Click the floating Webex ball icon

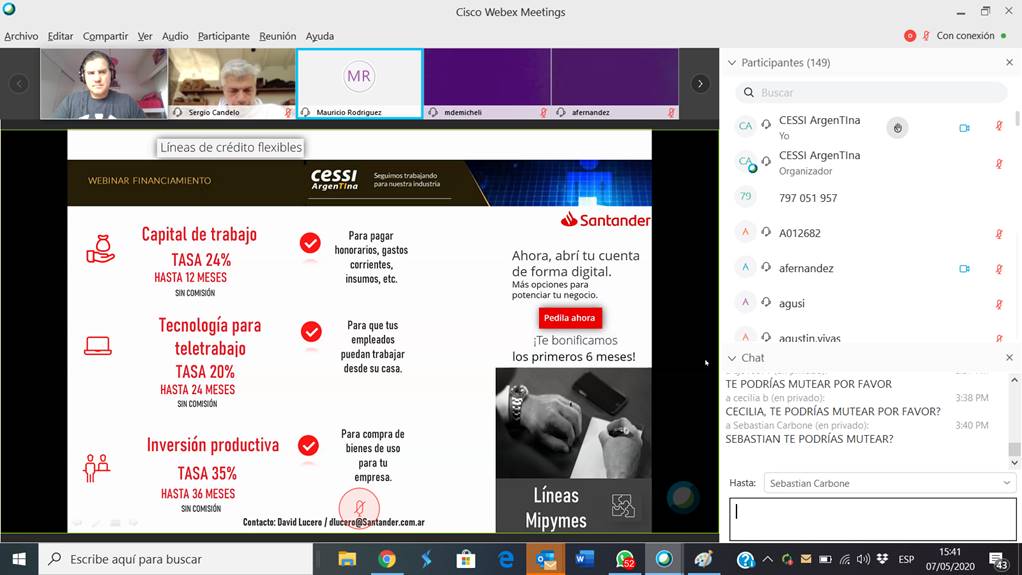tap(682, 497)
